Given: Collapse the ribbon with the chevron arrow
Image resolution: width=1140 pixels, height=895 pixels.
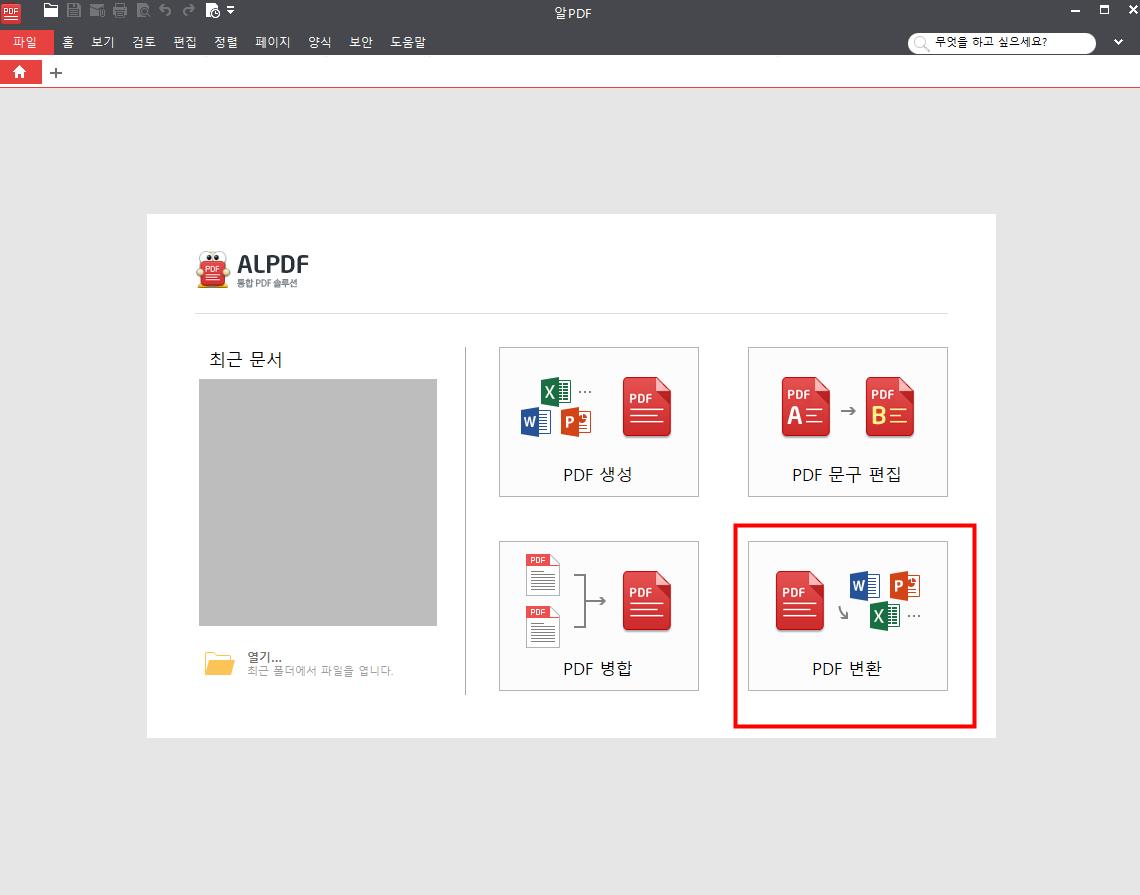Looking at the screenshot, I should click(1118, 42).
